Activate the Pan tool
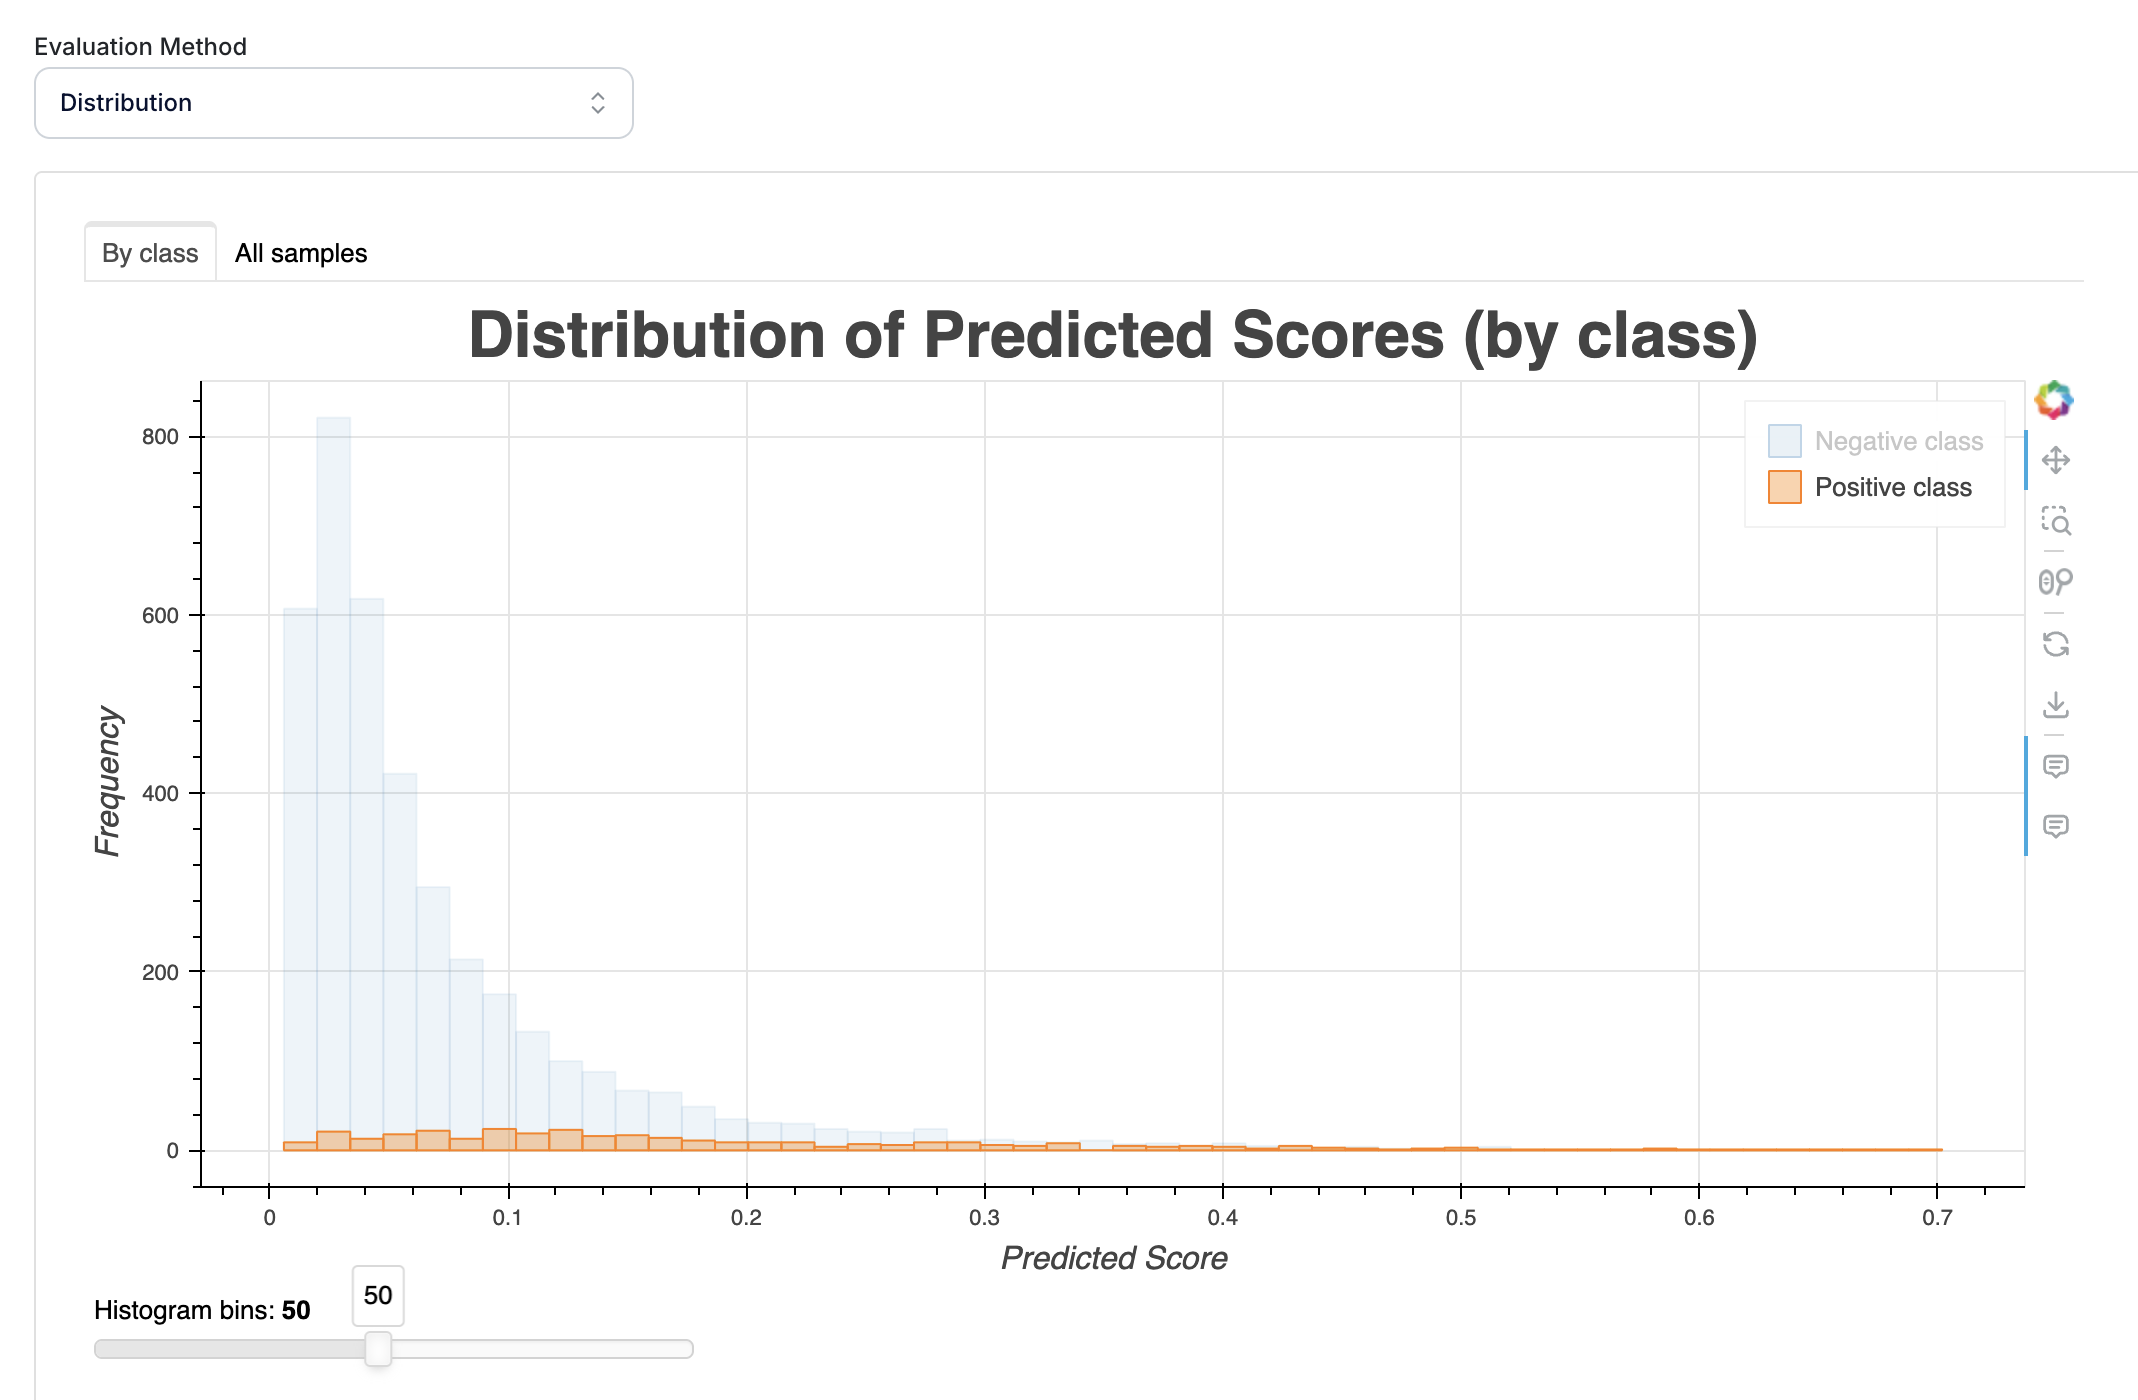Image resolution: width=2138 pixels, height=1400 pixels. (2055, 460)
